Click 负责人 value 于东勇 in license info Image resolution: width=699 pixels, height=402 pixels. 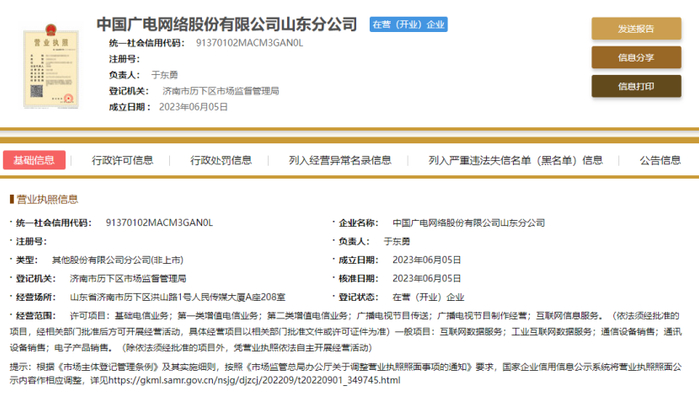point(397,242)
